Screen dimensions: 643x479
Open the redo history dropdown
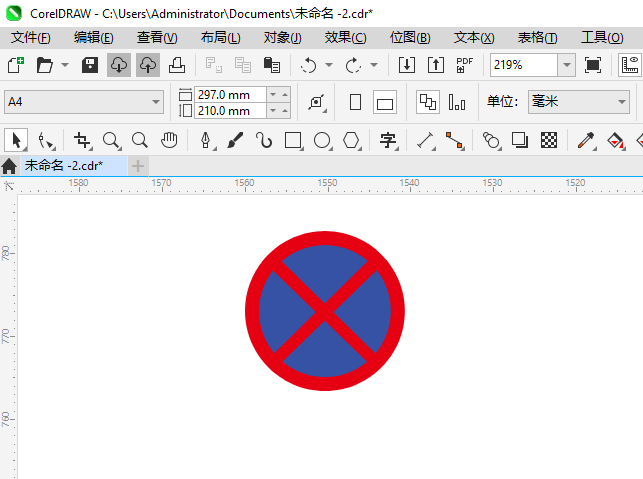[x=374, y=65]
